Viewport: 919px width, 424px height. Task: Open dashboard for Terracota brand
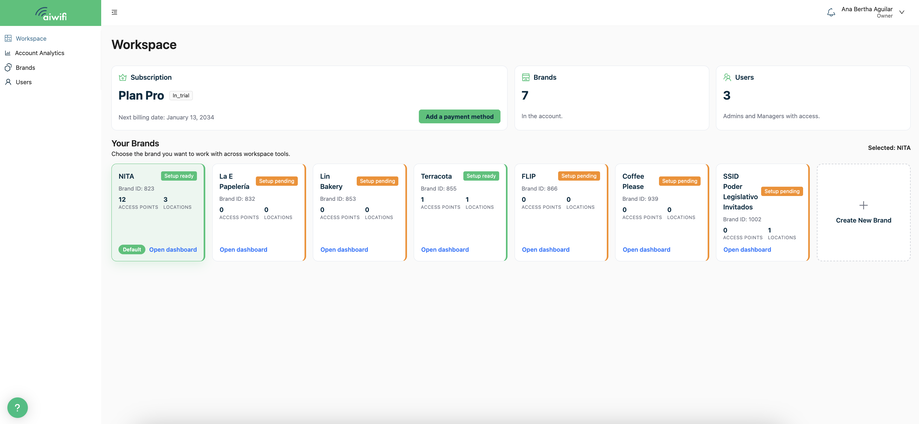coord(445,250)
